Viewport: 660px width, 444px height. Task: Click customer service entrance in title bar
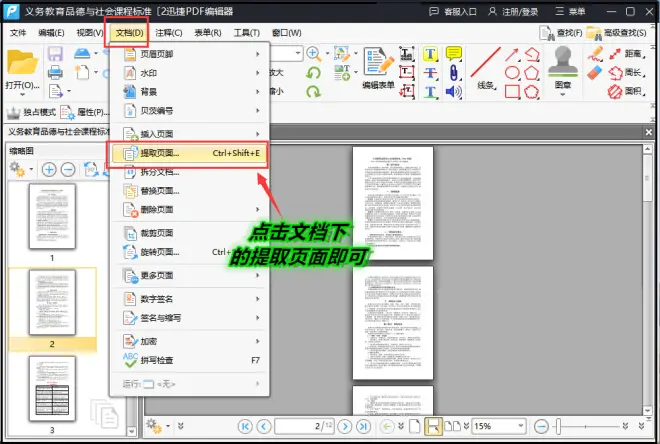(x=452, y=11)
